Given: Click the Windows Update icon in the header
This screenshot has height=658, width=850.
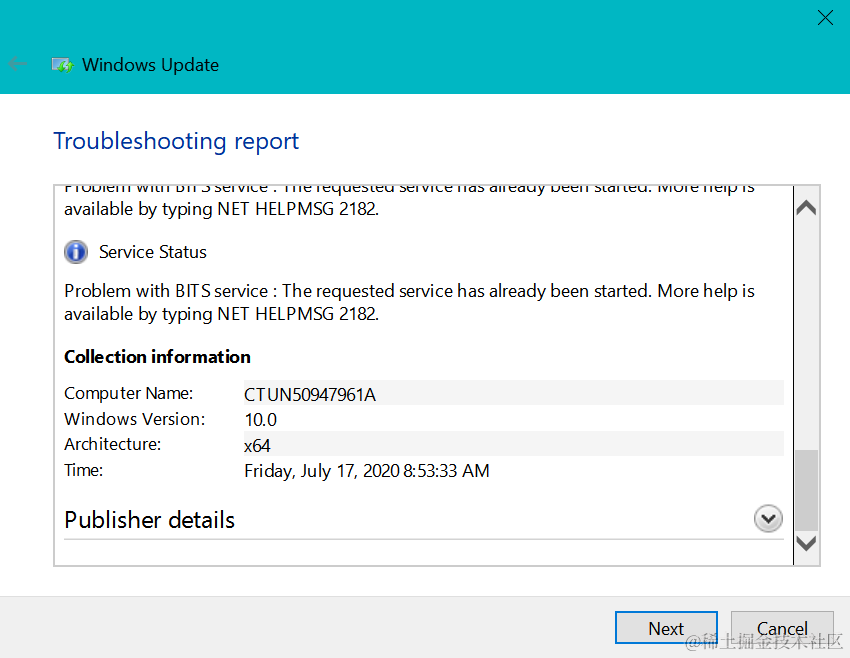Looking at the screenshot, I should click(62, 65).
